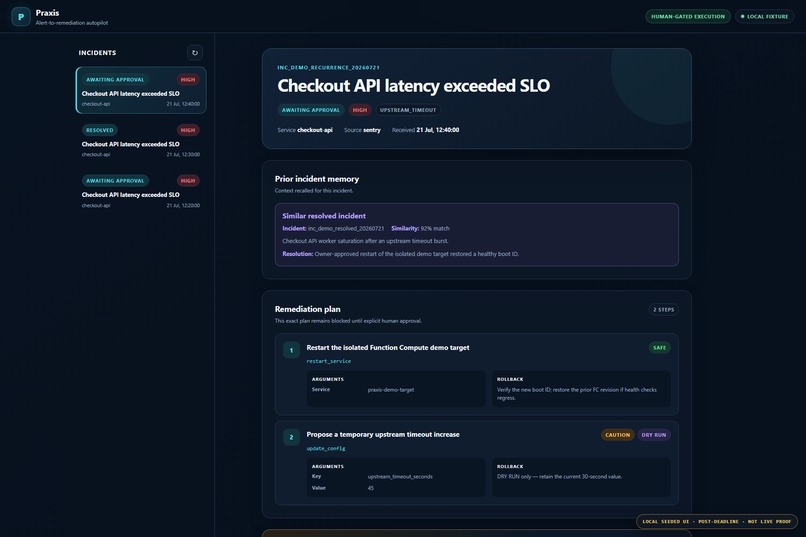
Task: Open incident received 21 Jul, 12:40:00
Action: (141, 90)
